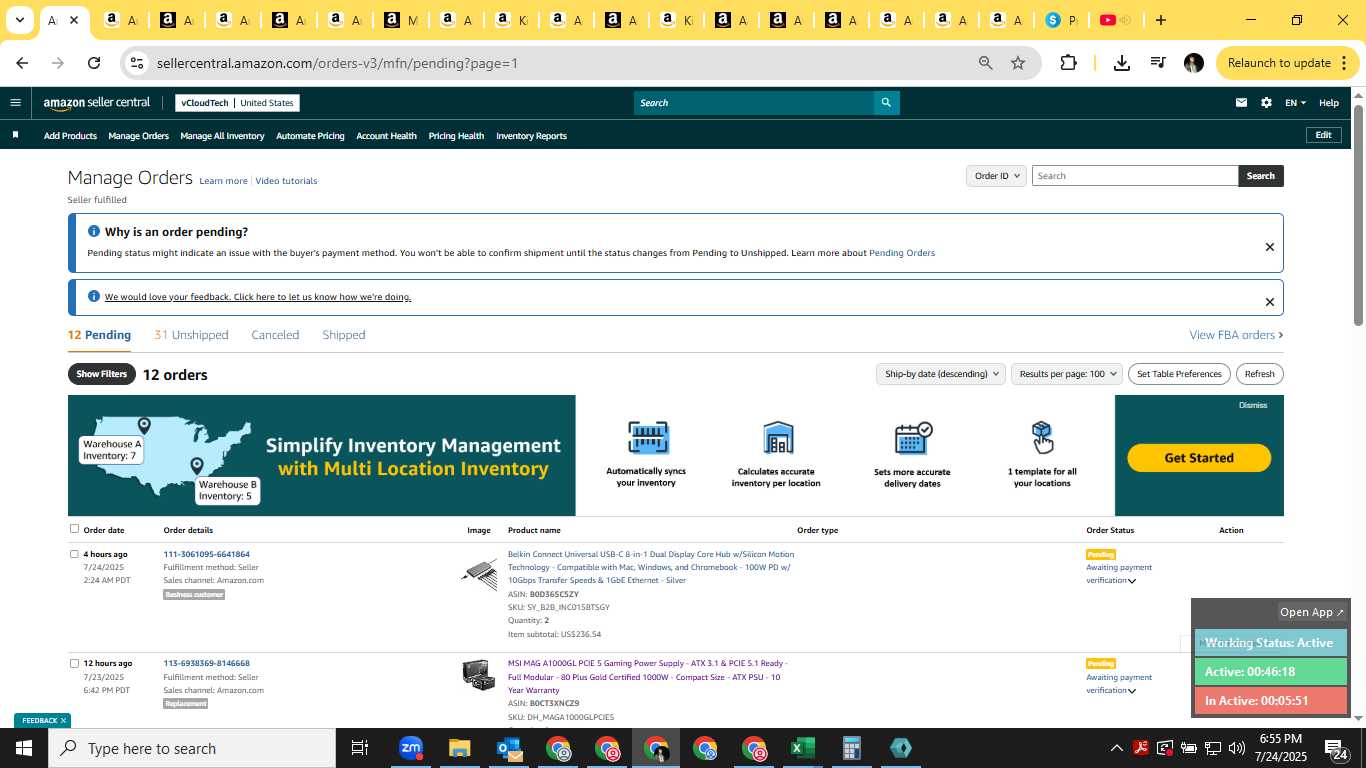Click the info icon beside 'Why is an order pending?'
This screenshot has height=768, width=1366.
(x=94, y=231)
